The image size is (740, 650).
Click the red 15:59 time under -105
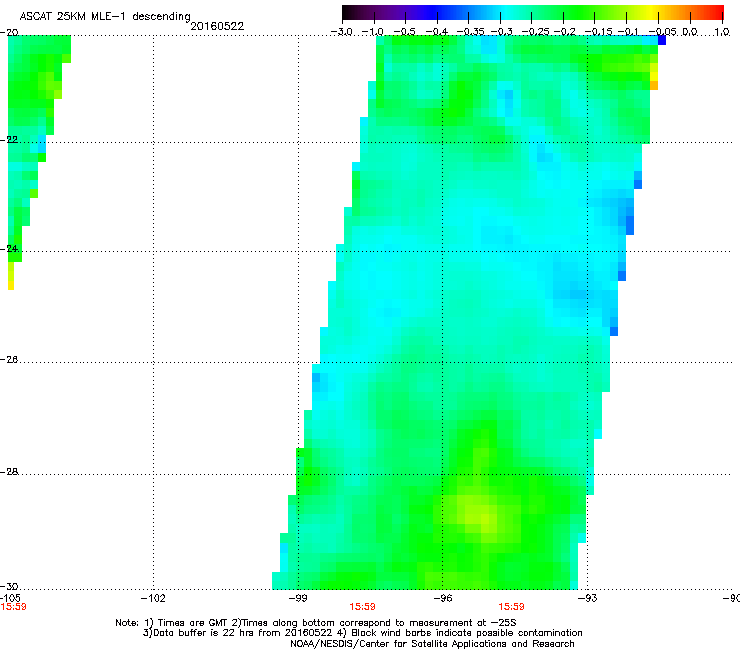pos(13,607)
